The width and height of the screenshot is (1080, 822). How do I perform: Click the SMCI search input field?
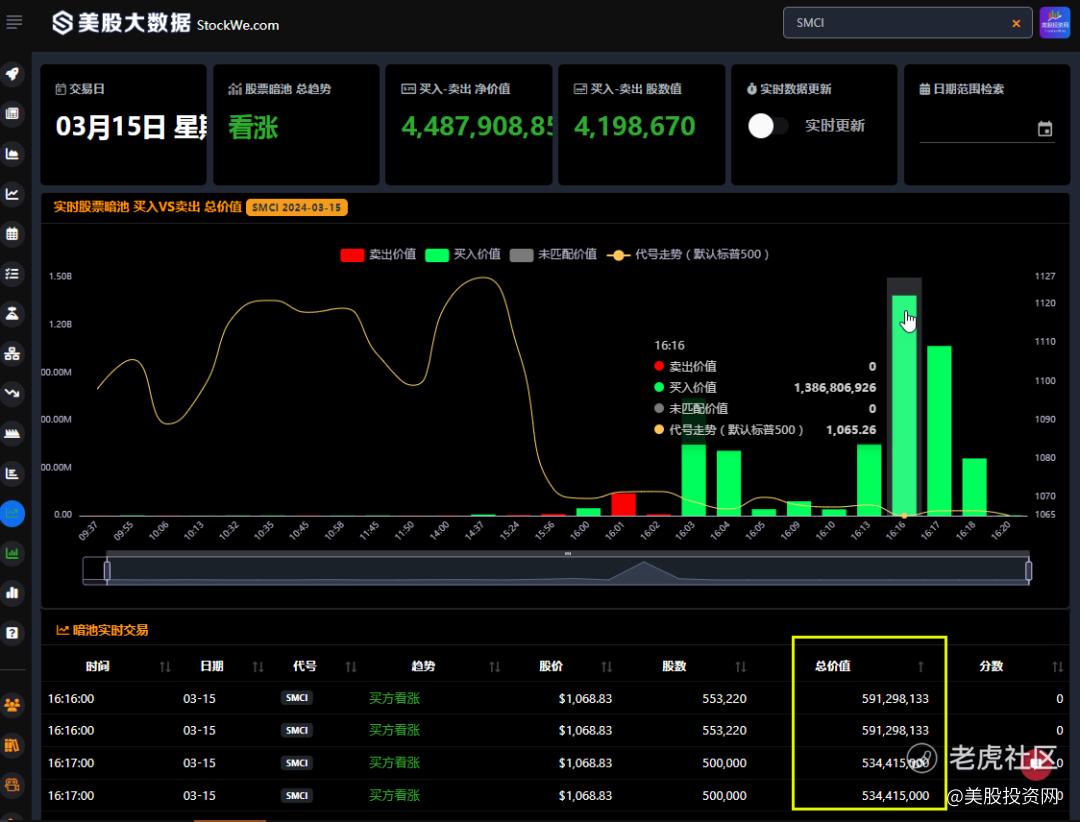895,23
